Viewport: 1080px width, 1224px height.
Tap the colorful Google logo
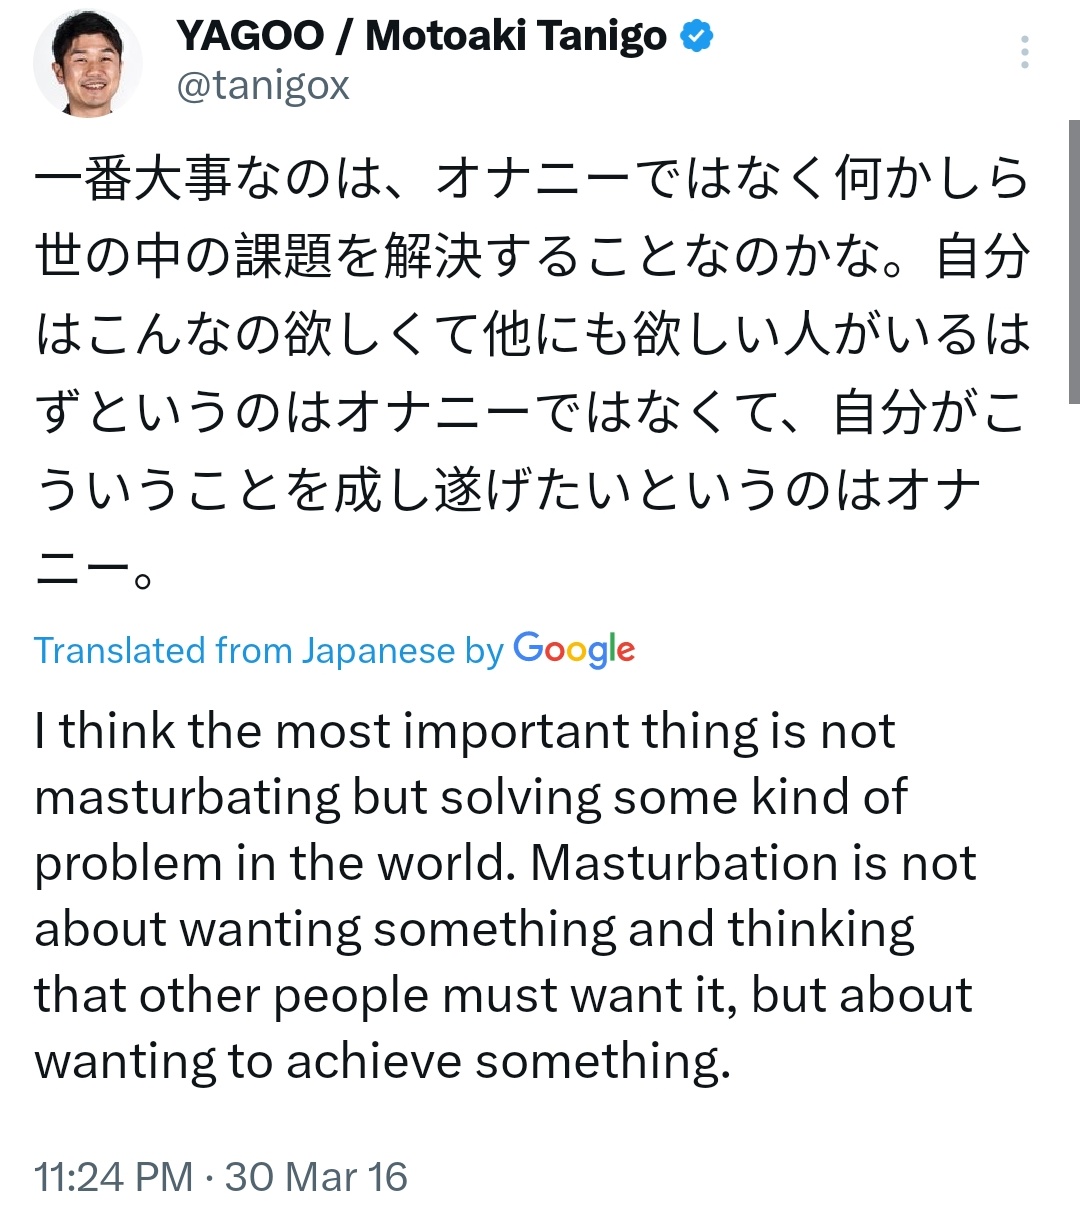pos(574,651)
